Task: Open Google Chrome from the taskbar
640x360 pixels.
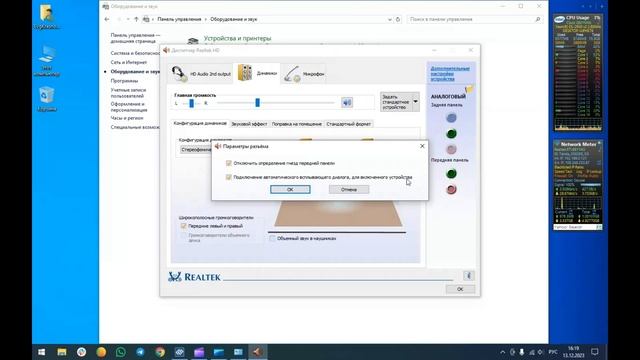Action: click(160, 352)
